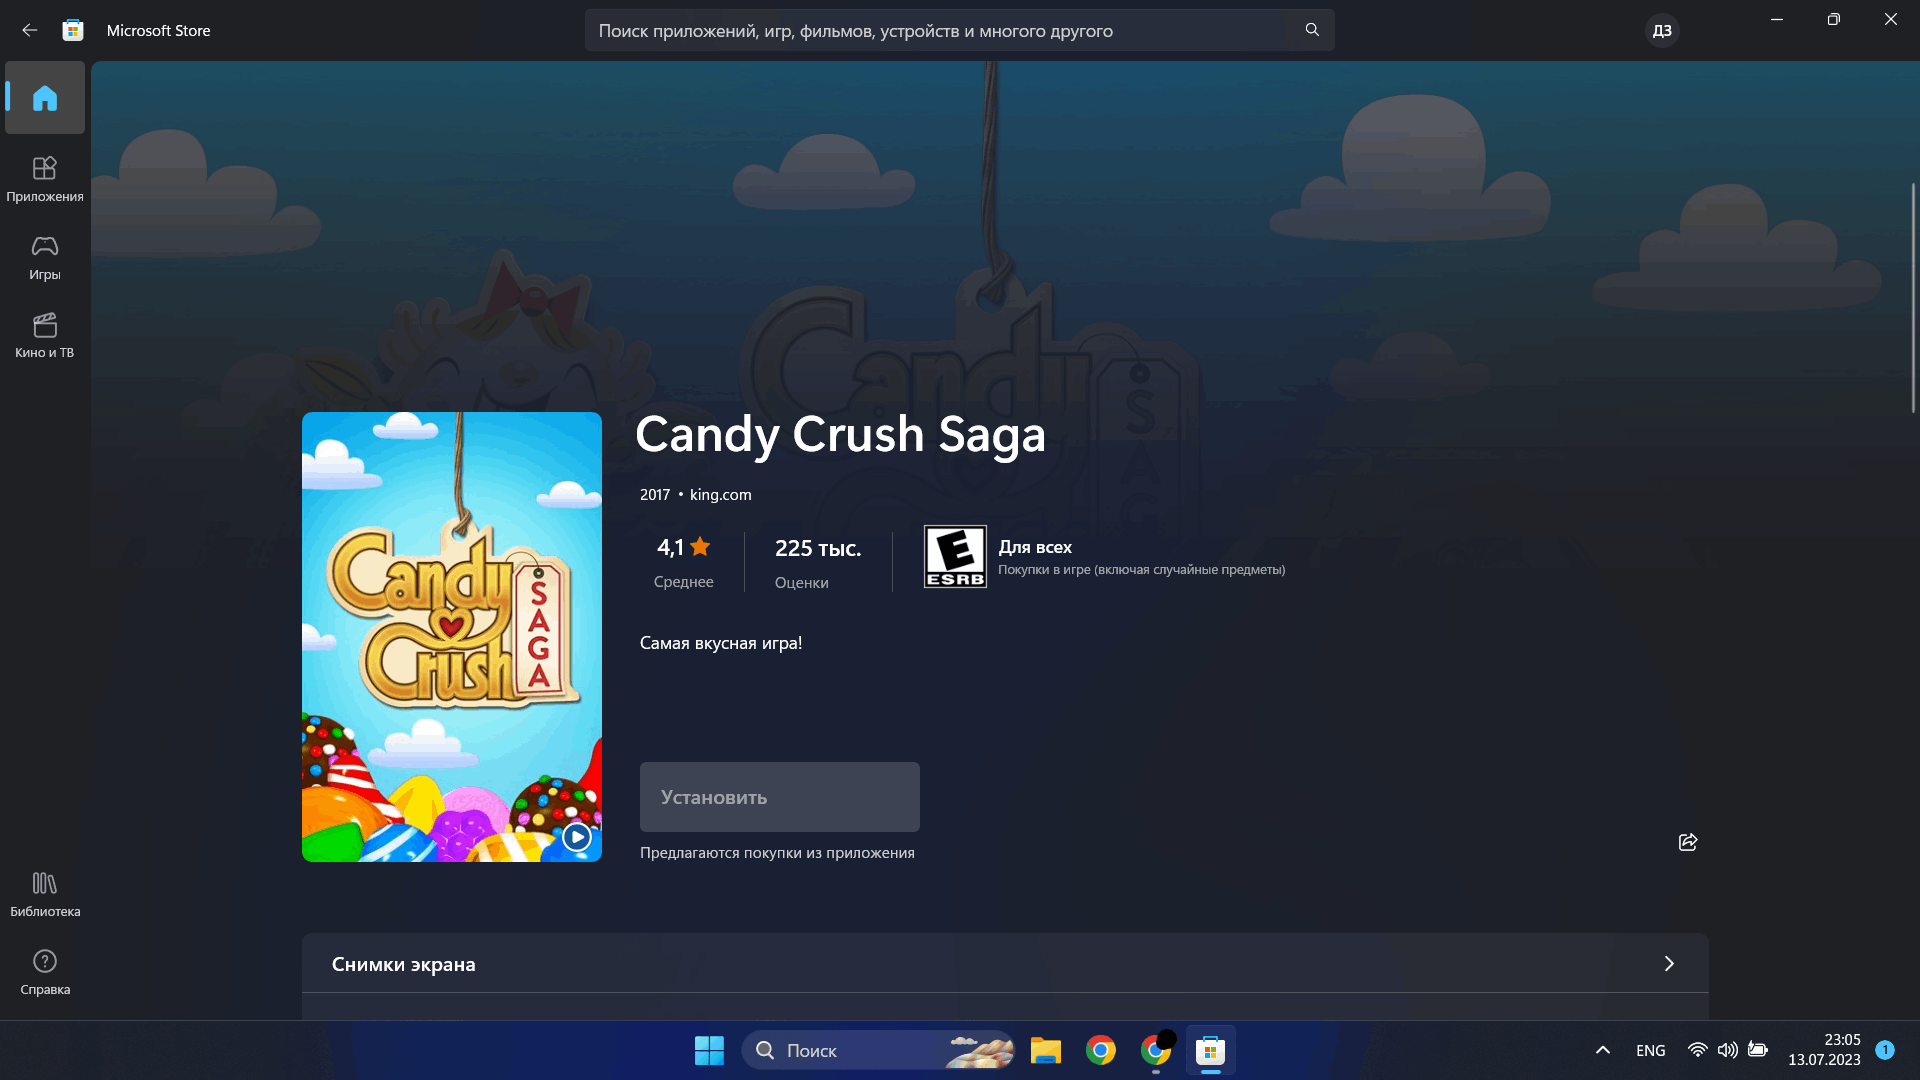Image resolution: width=1920 pixels, height=1080 pixels.
Task: Open the notification badge icon
Action: [x=1885, y=1050]
